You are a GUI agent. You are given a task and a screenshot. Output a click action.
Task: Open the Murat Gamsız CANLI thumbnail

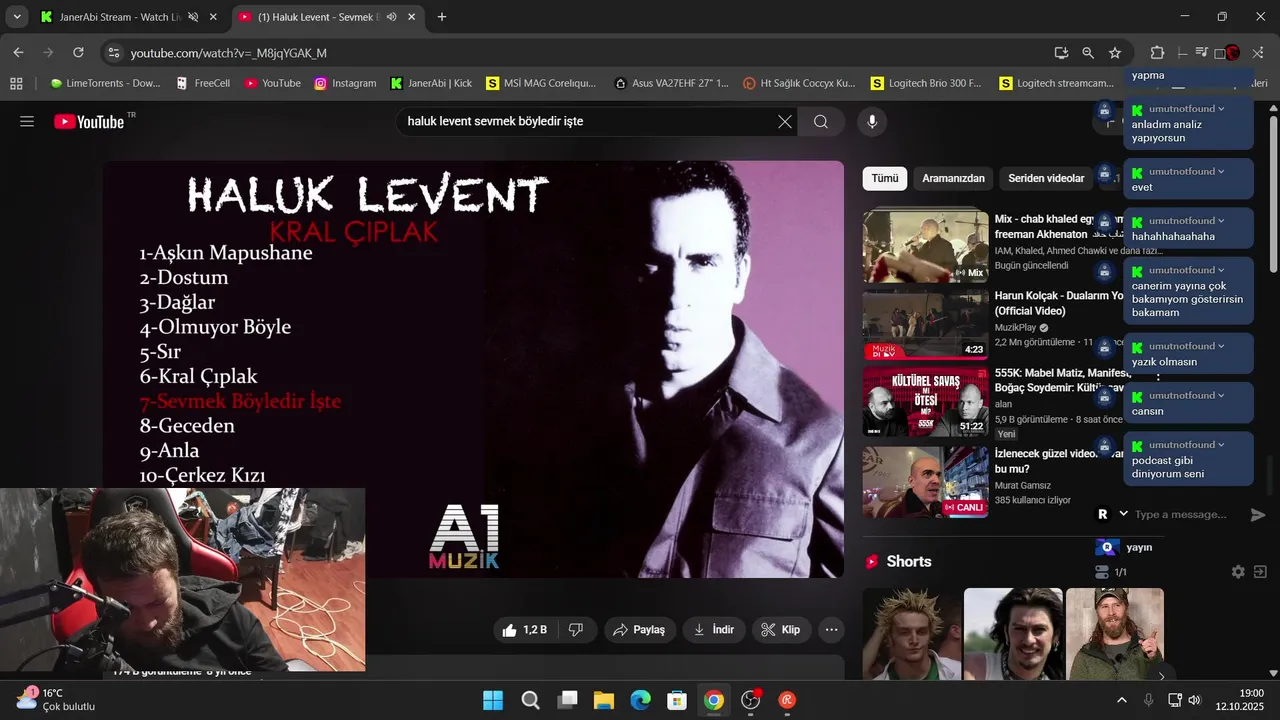point(925,482)
